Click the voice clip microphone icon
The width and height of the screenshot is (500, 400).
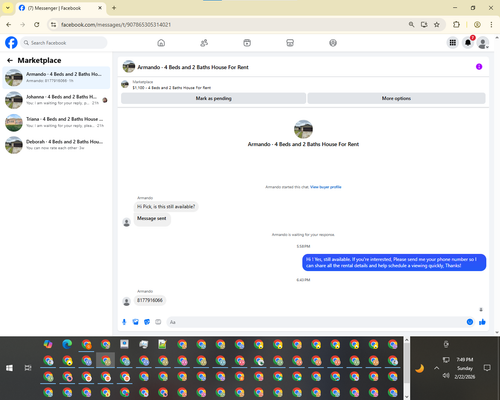click(x=124, y=322)
